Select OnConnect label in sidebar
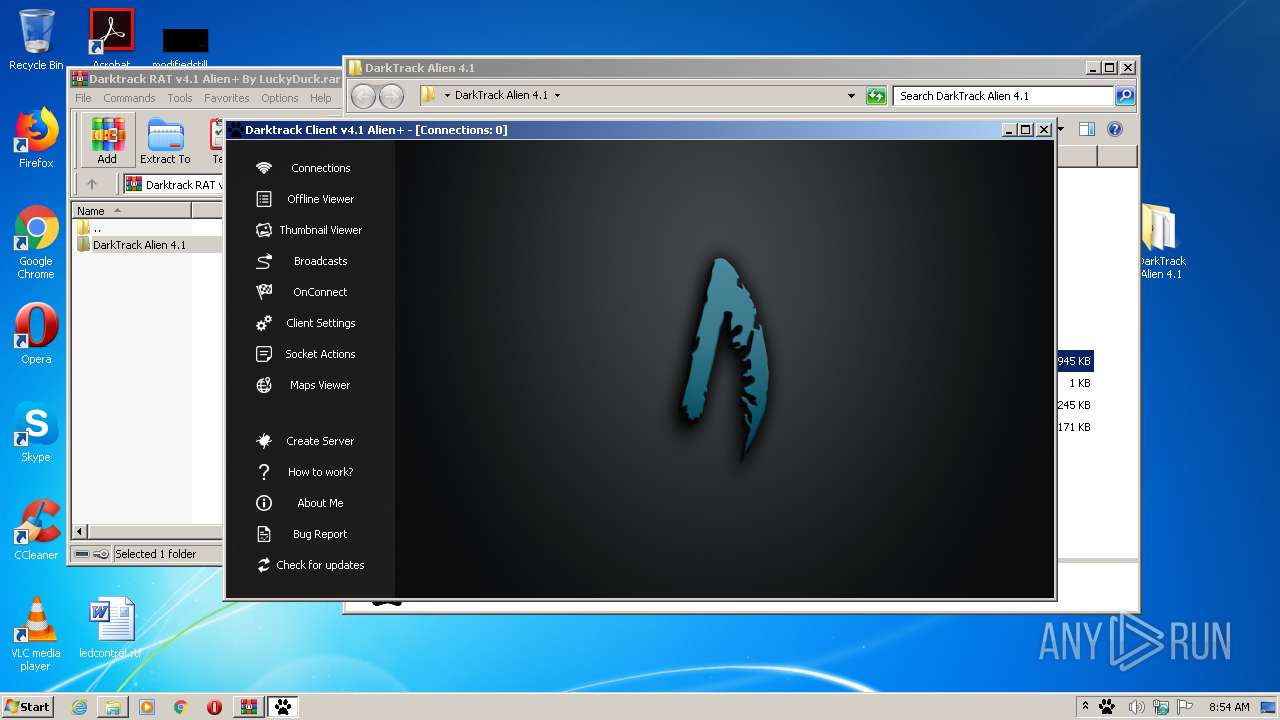 (x=320, y=292)
